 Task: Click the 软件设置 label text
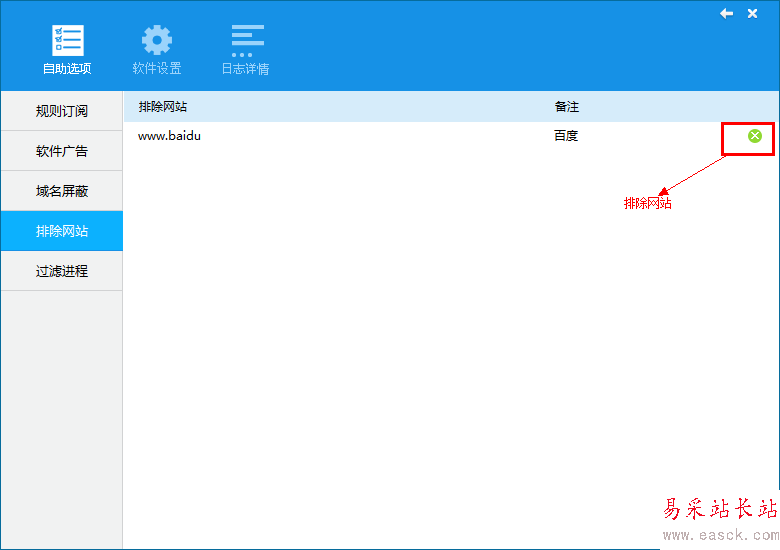[157, 69]
